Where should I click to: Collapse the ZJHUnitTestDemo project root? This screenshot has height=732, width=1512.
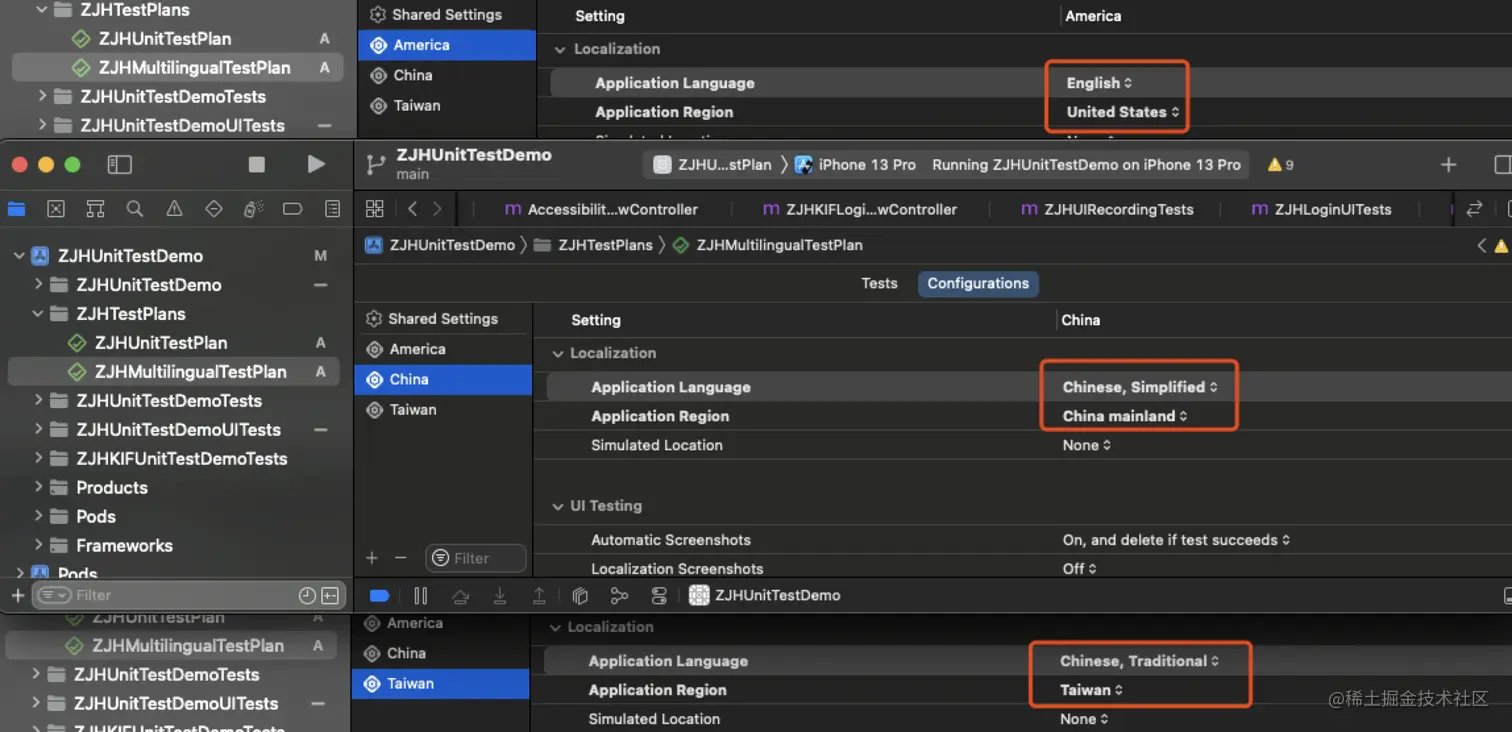[19, 256]
